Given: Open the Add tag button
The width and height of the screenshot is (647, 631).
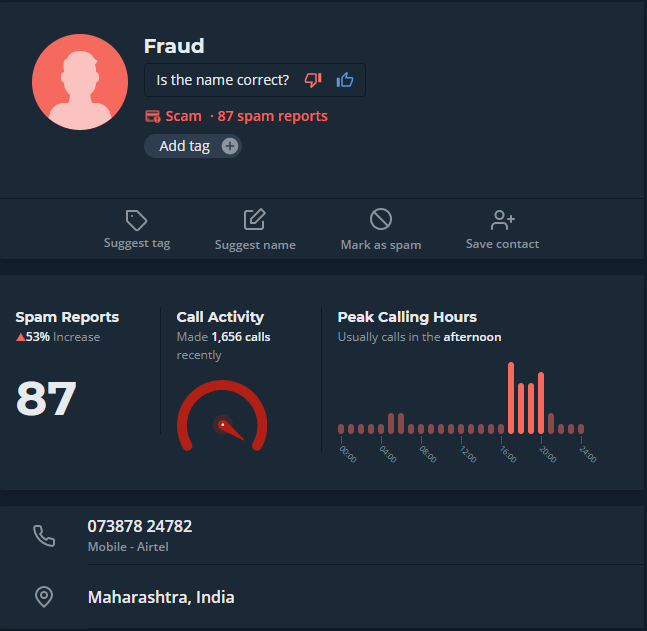Looking at the screenshot, I should [x=186, y=146].
